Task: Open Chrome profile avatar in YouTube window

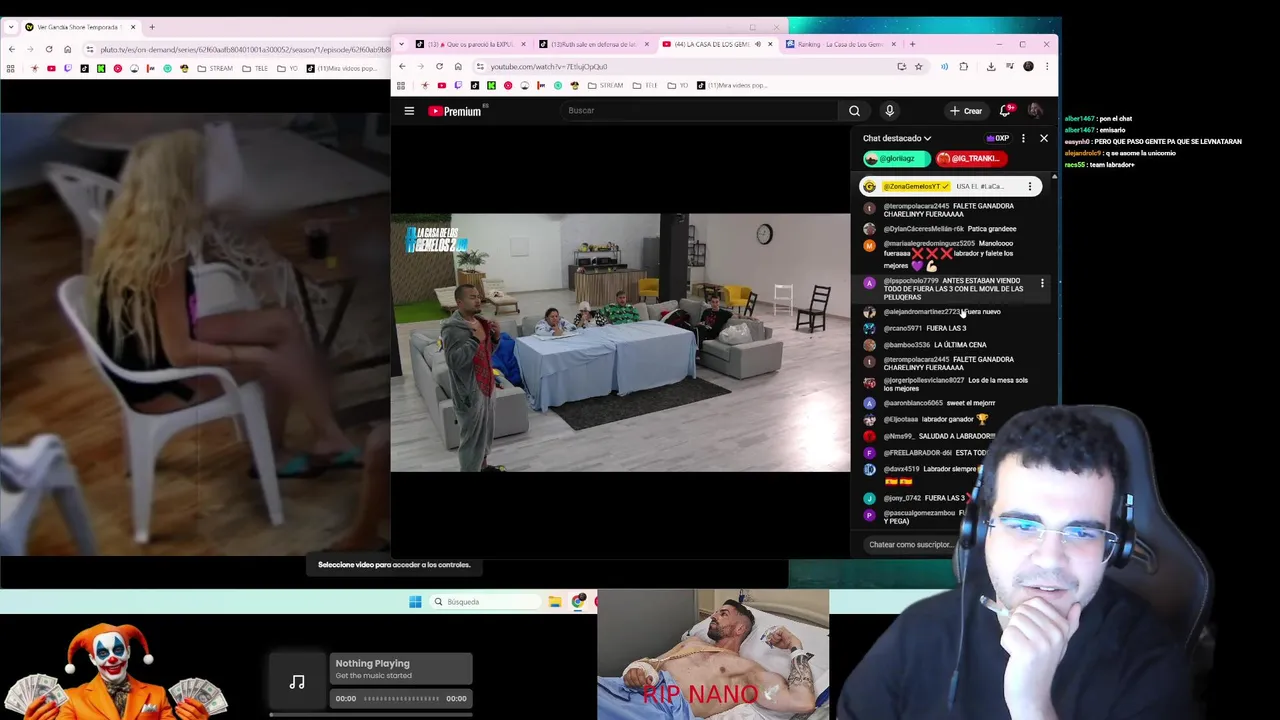Action: click(1028, 67)
